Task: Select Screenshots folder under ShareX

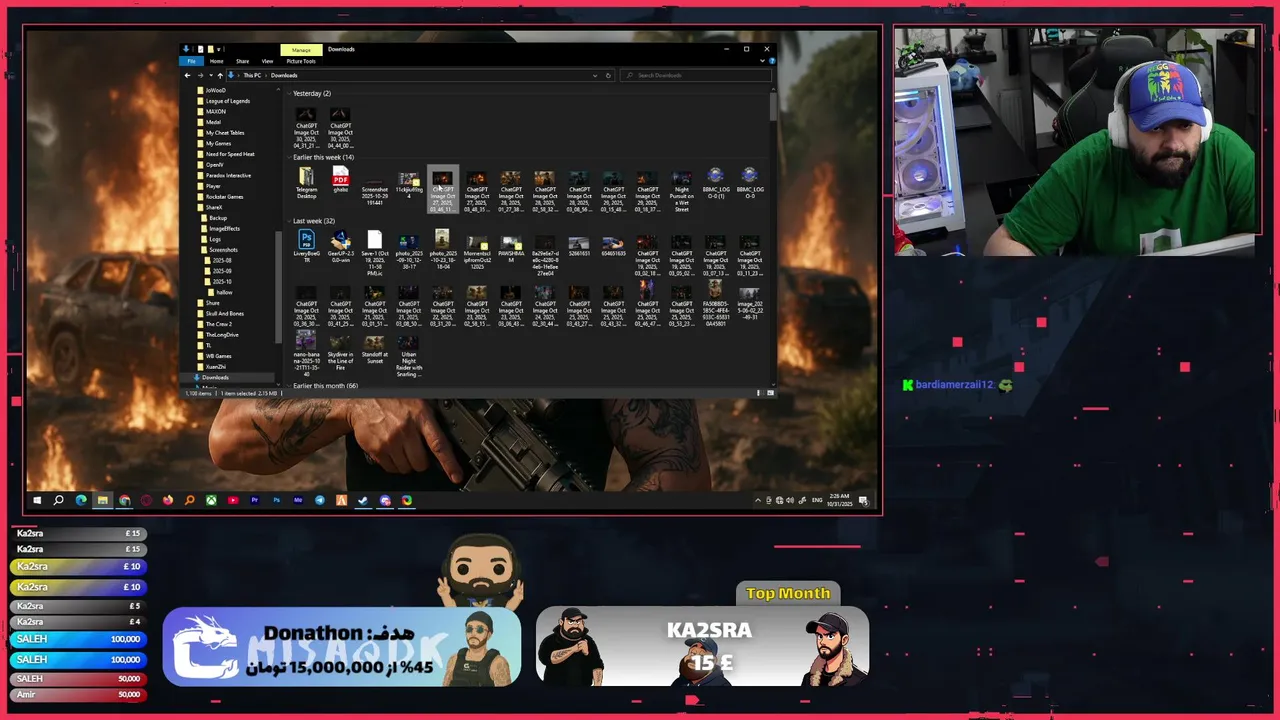Action: coord(222,249)
